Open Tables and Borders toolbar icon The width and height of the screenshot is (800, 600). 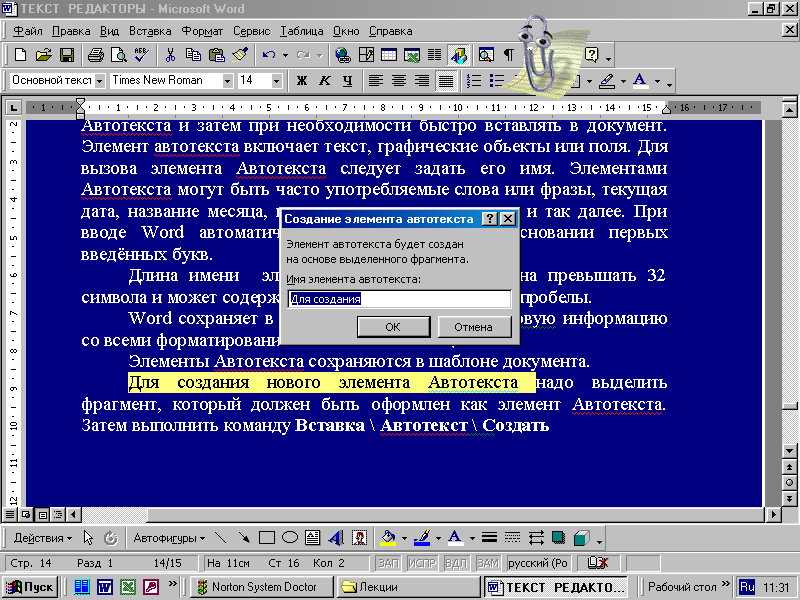366,55
